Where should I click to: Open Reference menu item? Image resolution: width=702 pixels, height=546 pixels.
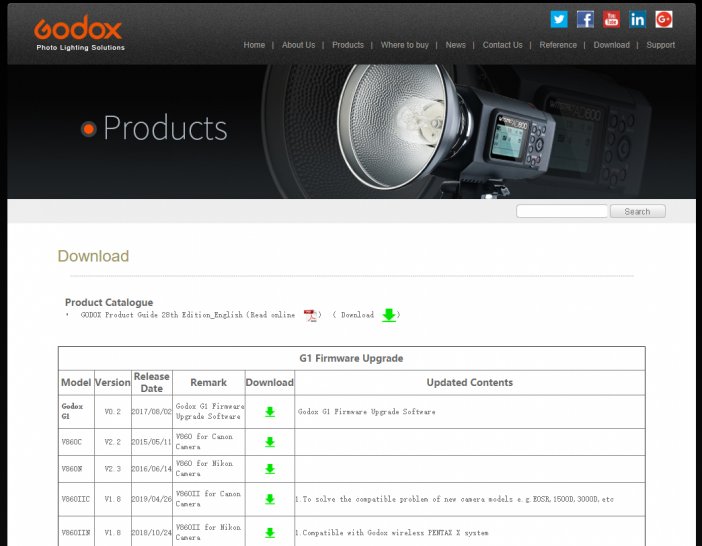pyautogui.click(x=558, y=45)
